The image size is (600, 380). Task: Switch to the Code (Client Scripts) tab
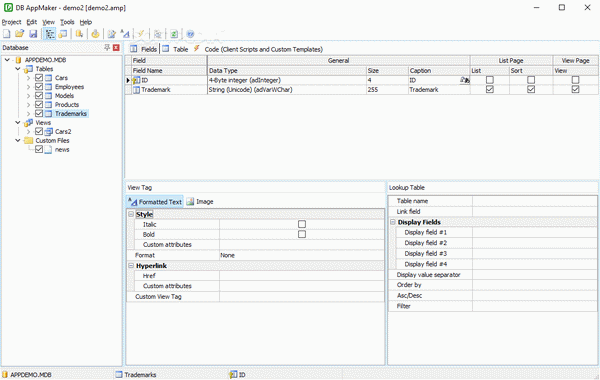(258, 49)
